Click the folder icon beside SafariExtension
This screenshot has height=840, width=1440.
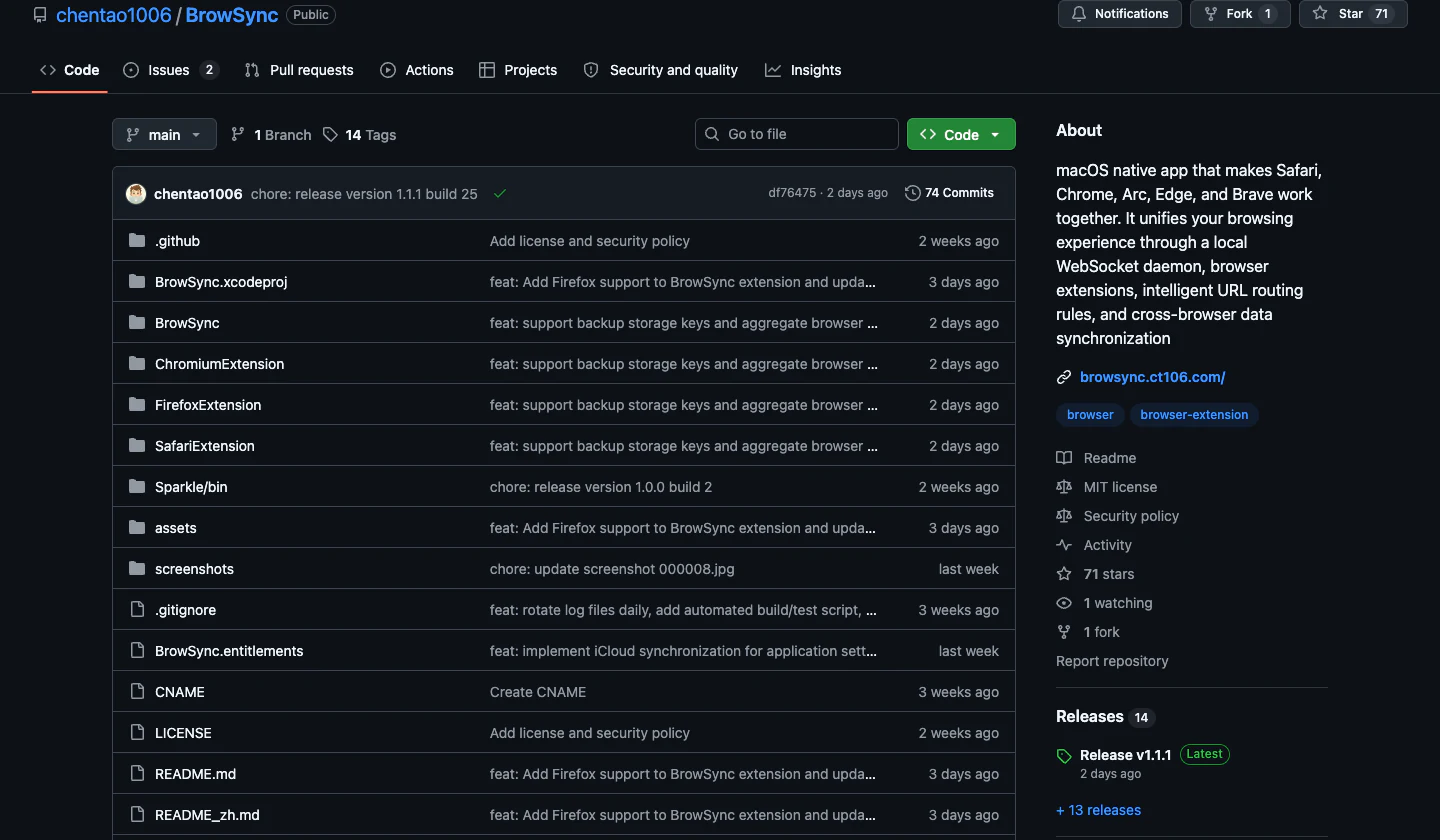137,446
